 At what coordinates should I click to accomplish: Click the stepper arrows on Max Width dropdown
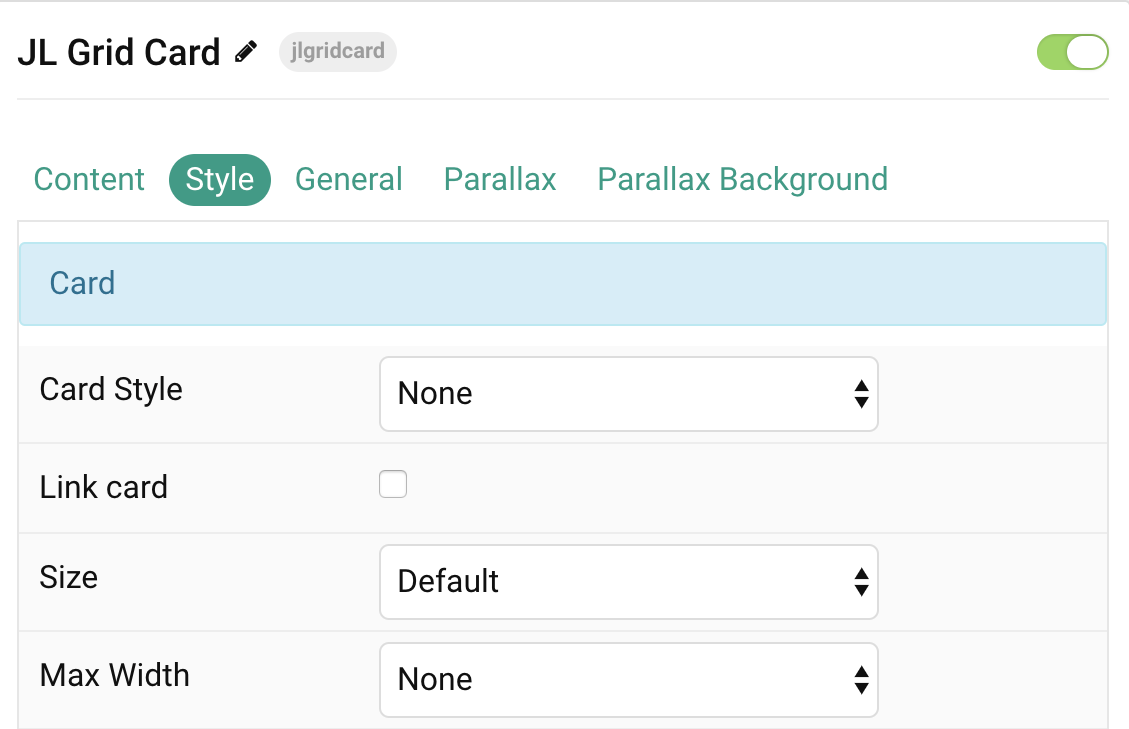pyautogui.click(x=861, y=680)
